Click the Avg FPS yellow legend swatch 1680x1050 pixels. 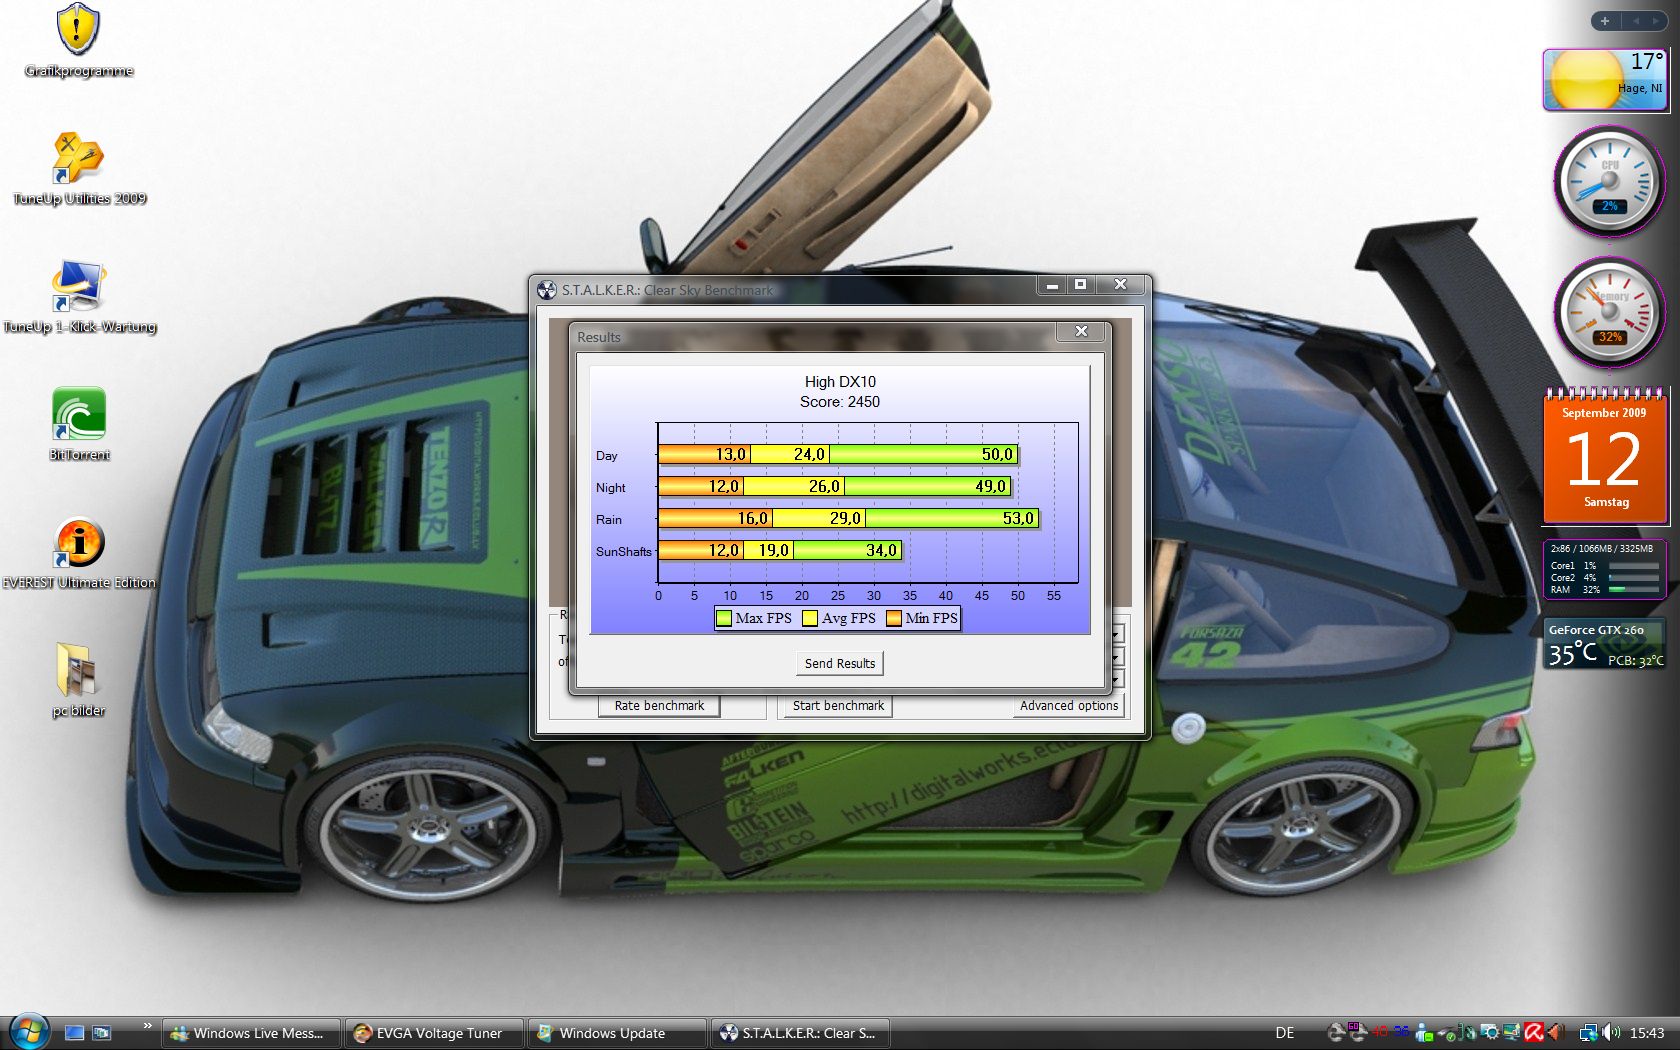click(x=810, y=618)
